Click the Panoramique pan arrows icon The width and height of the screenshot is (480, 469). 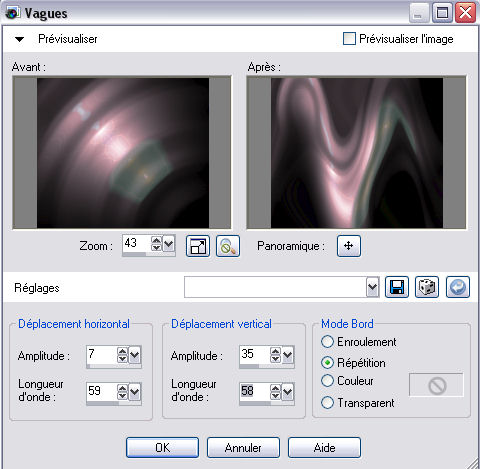coord(349,246)
